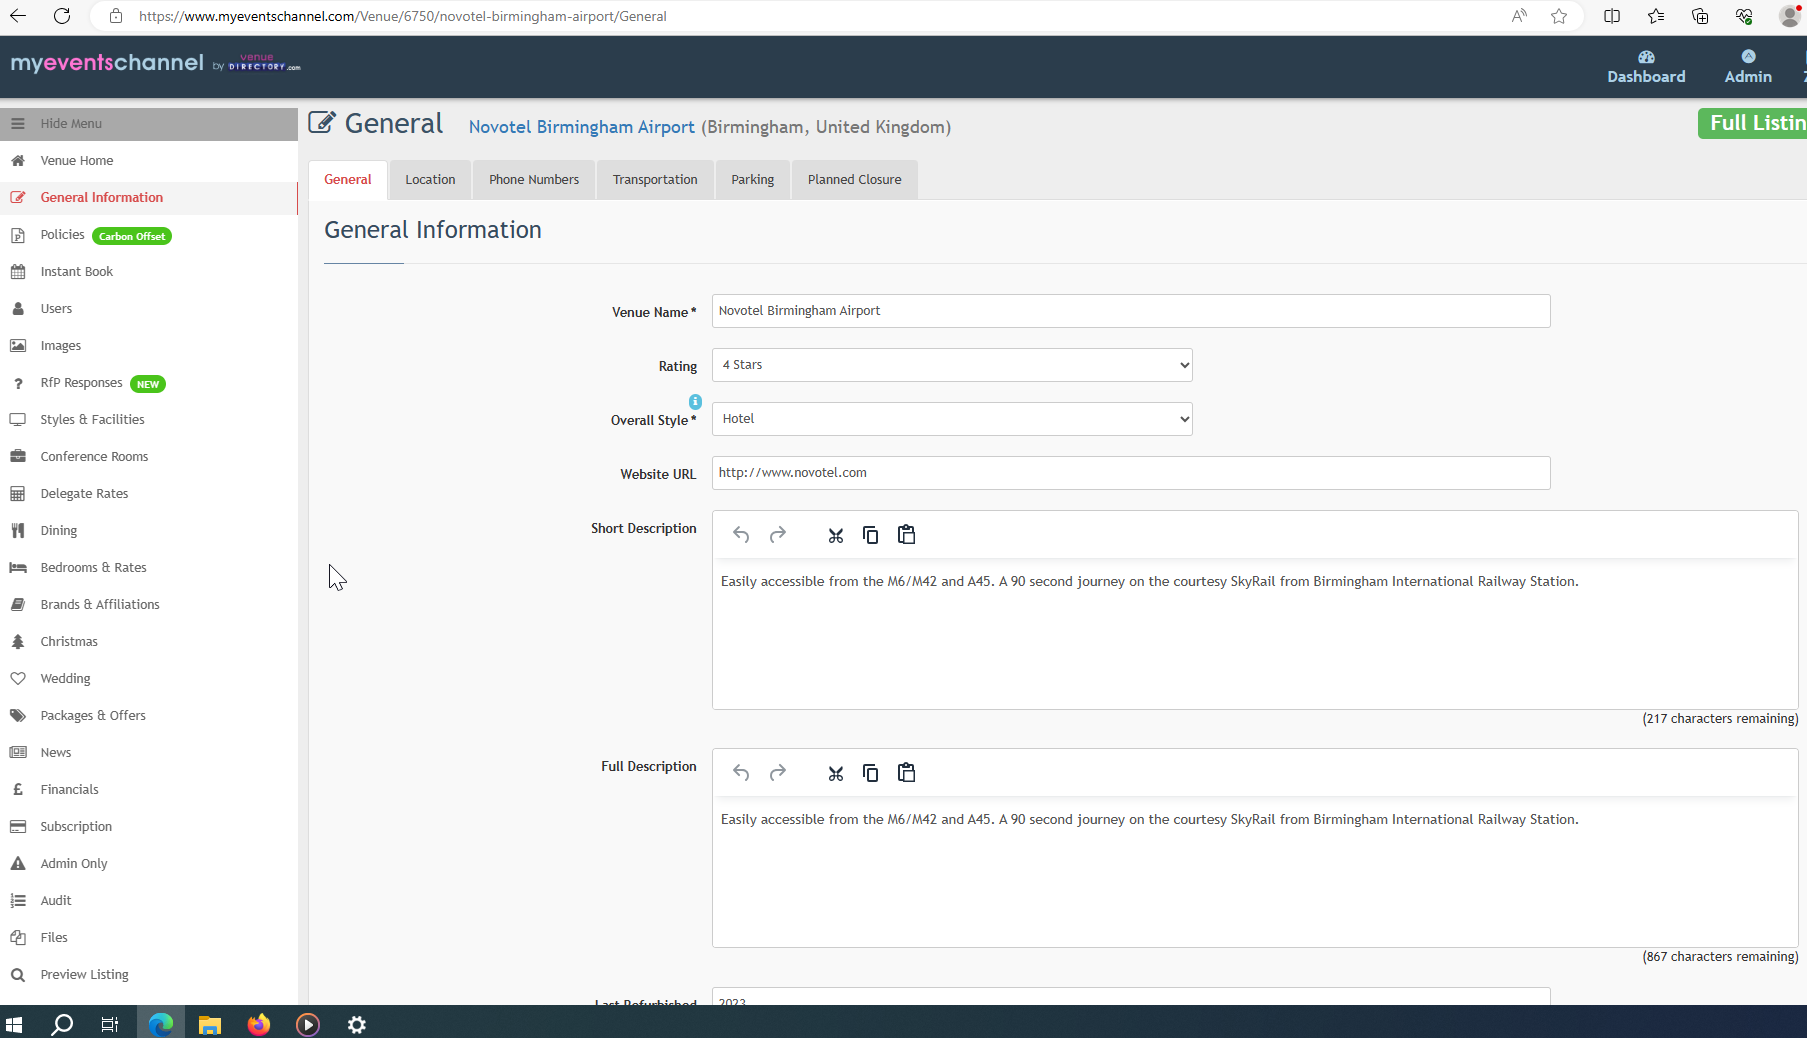This screenshot has width=1807, height=1038.
Task: Open browser Collections icon
Action: [1700, 16]
